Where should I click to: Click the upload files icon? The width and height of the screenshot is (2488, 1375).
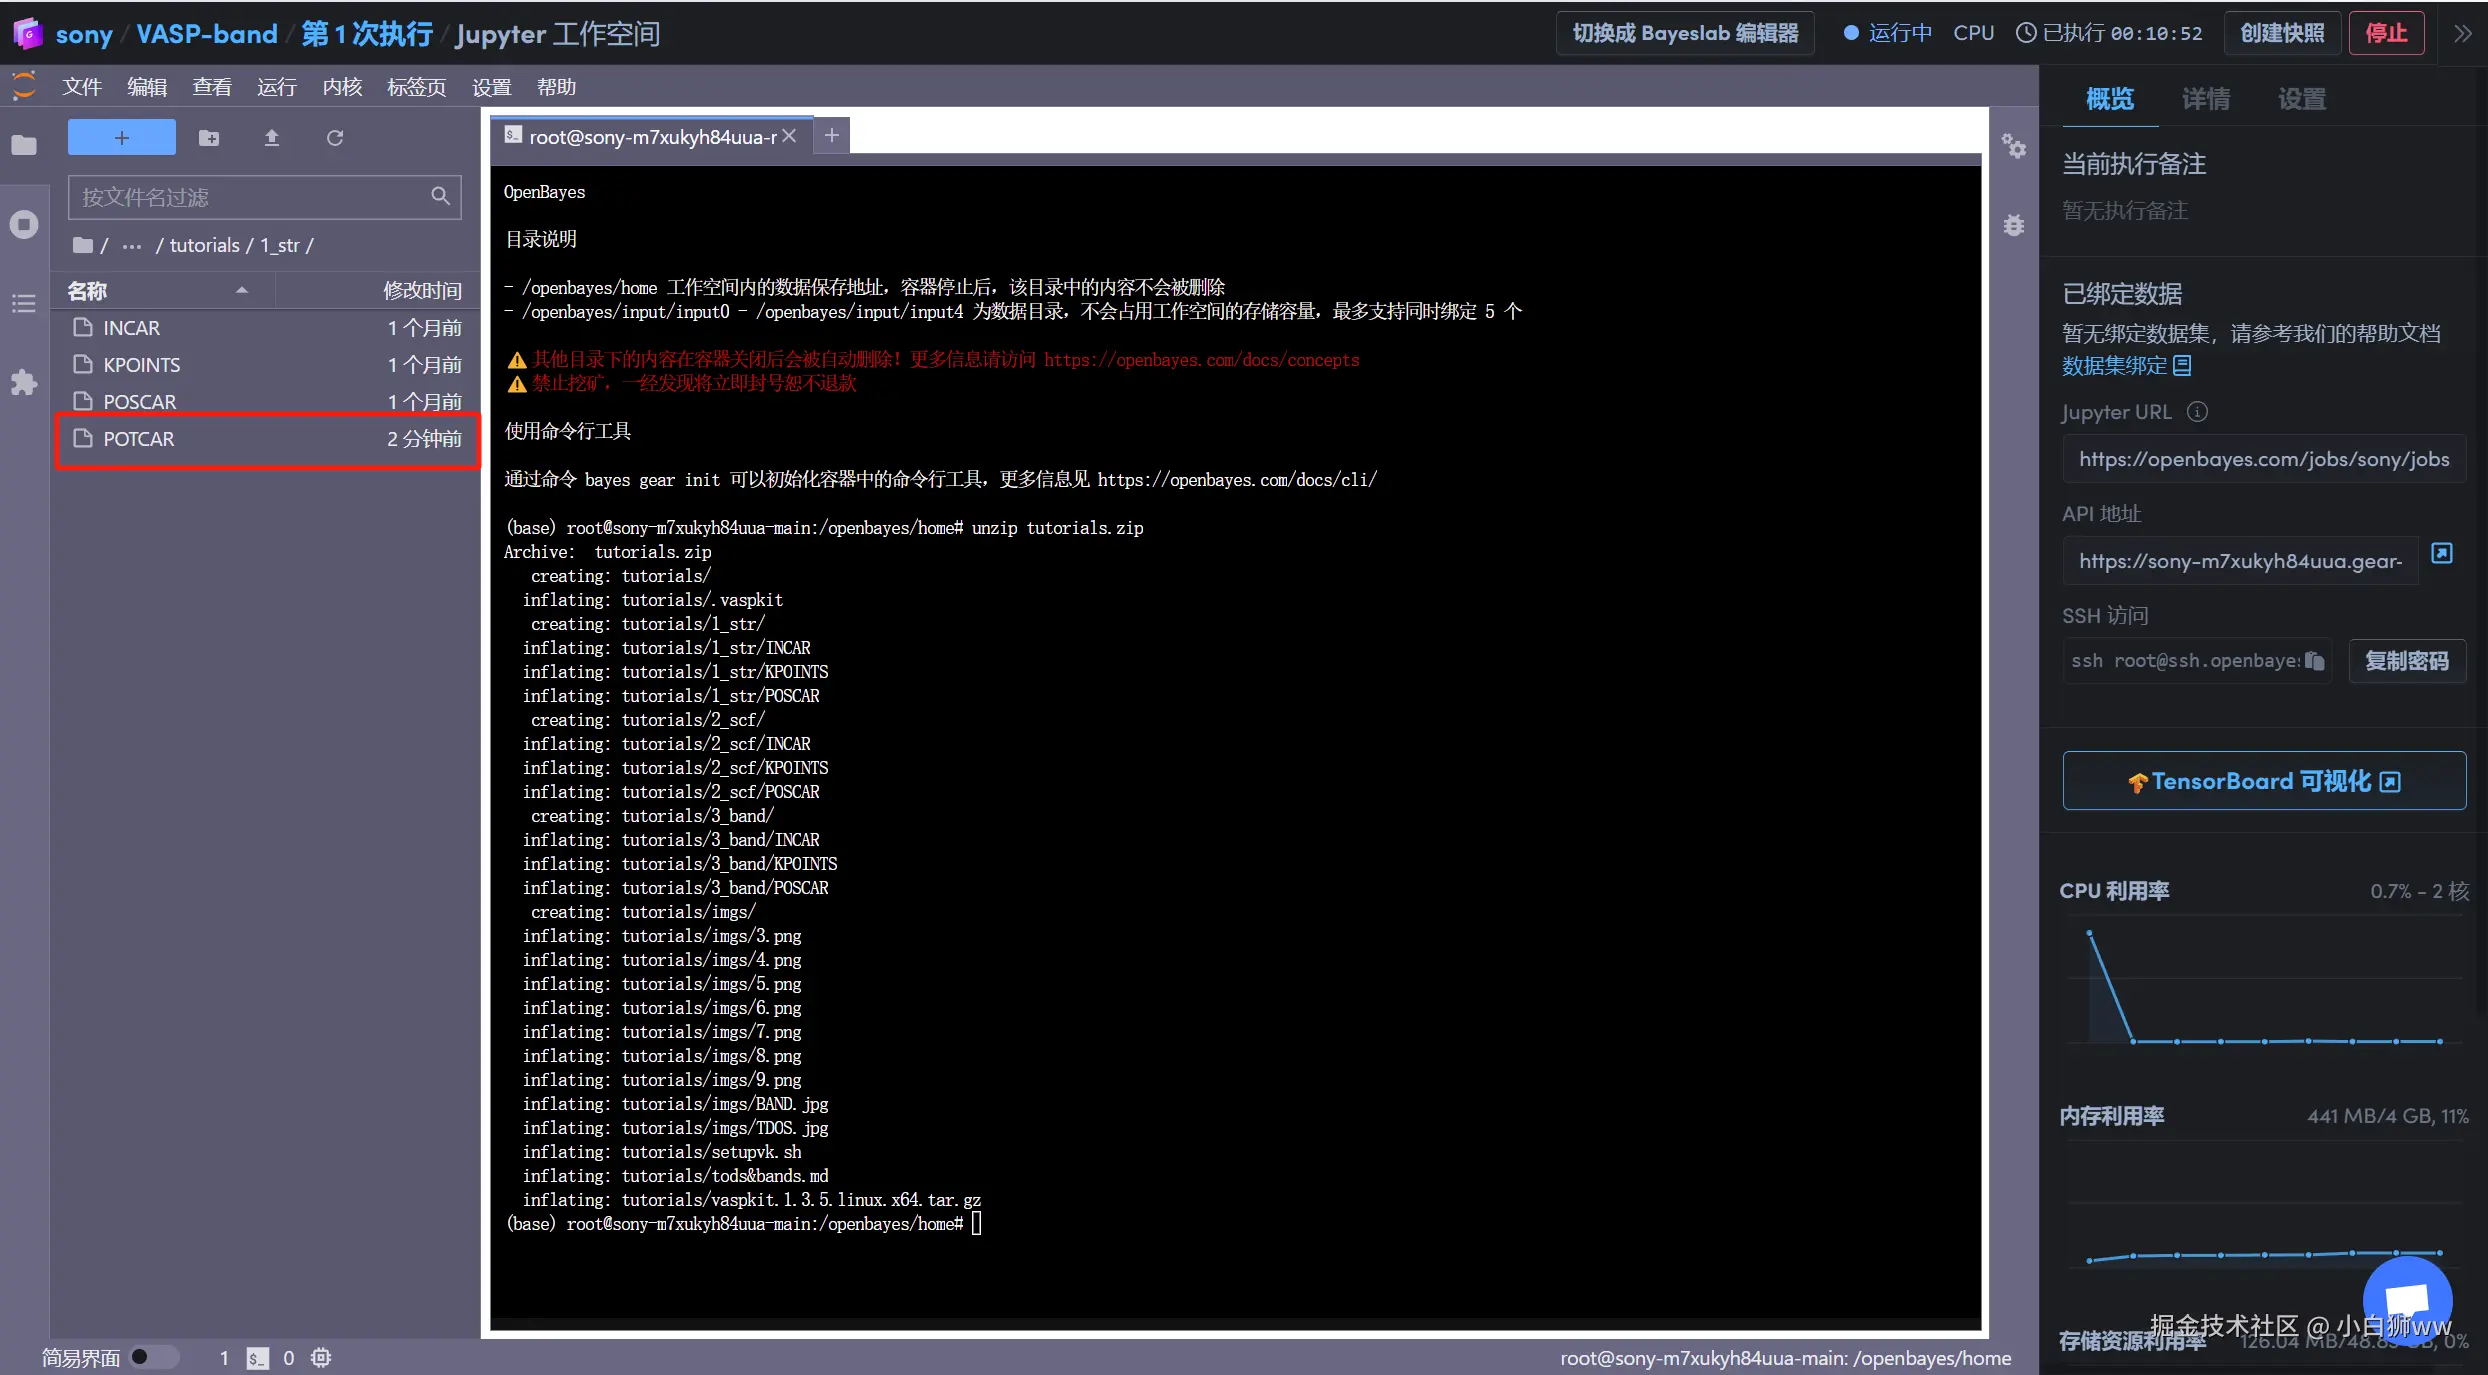(271, 138)
